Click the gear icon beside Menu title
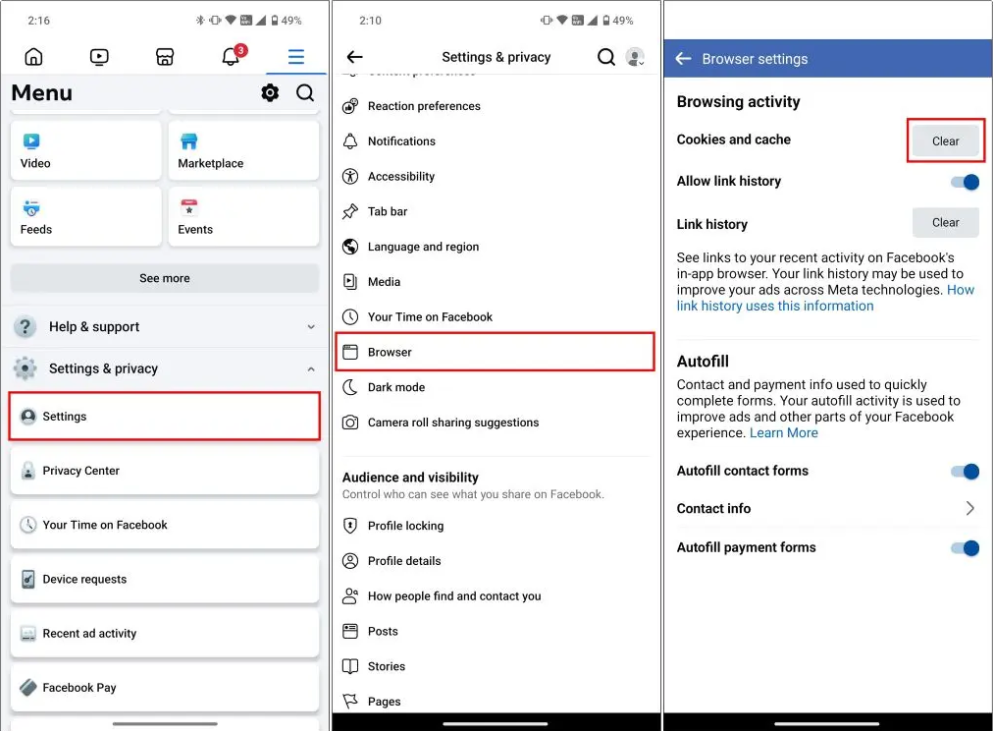Image resolution: width=993 pixels, height=731 pixels. [270, 93]
